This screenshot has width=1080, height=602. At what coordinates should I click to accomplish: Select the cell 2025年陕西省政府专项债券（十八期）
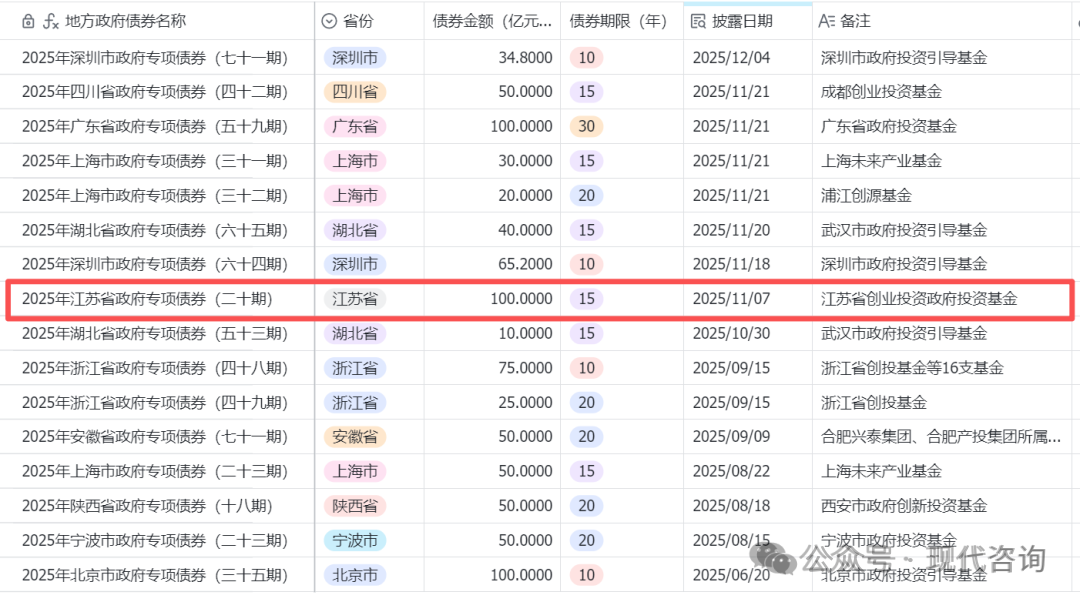157,506
